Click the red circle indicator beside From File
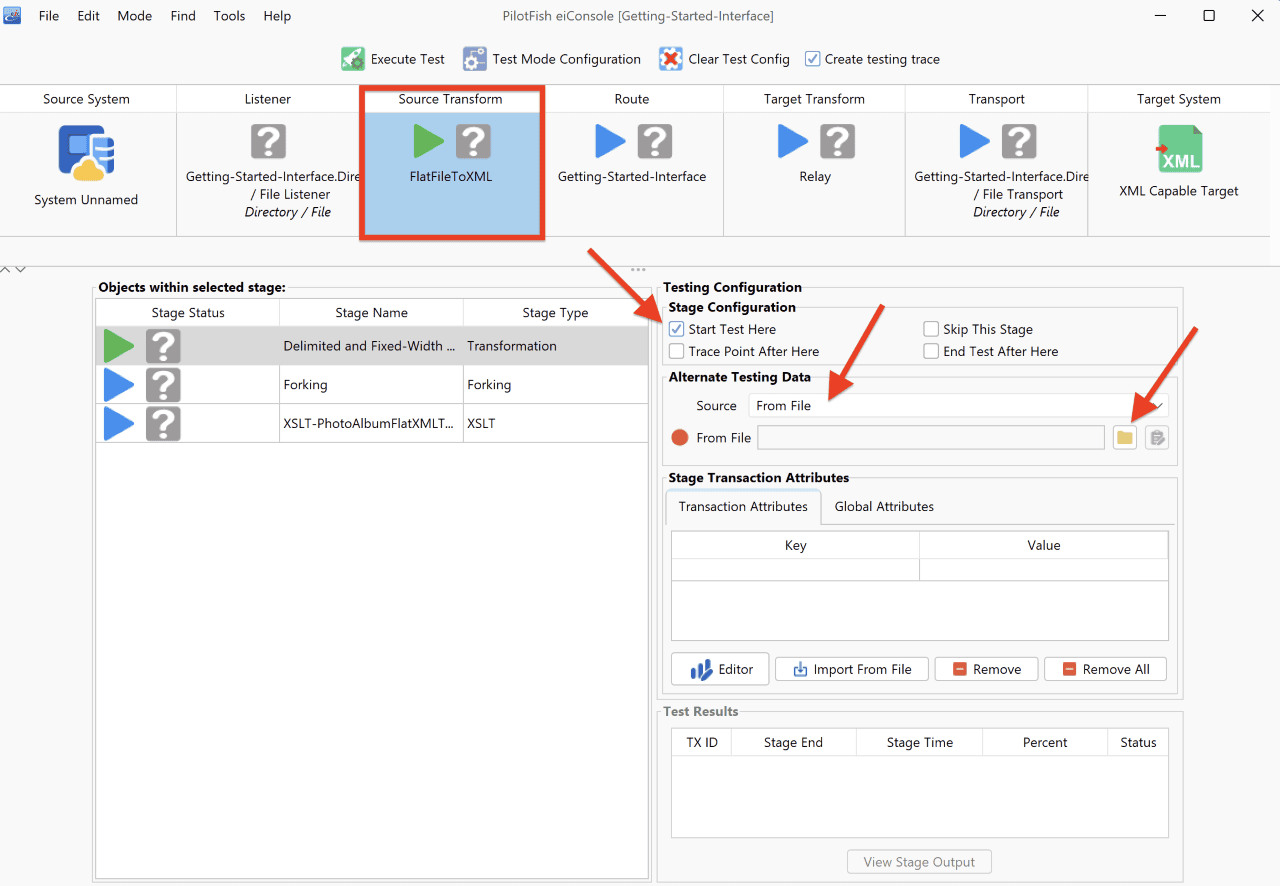The image size is (1280, 886). (680, 437)
